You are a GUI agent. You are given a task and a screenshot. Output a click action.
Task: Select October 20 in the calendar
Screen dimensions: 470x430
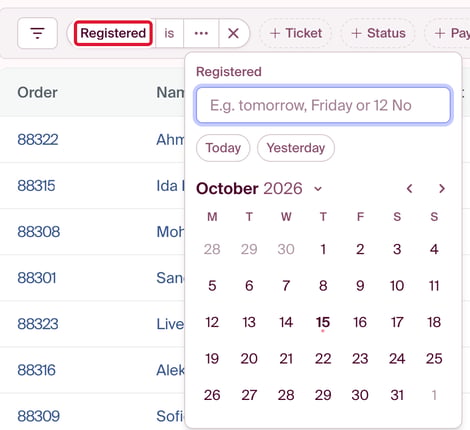point(249,359)
